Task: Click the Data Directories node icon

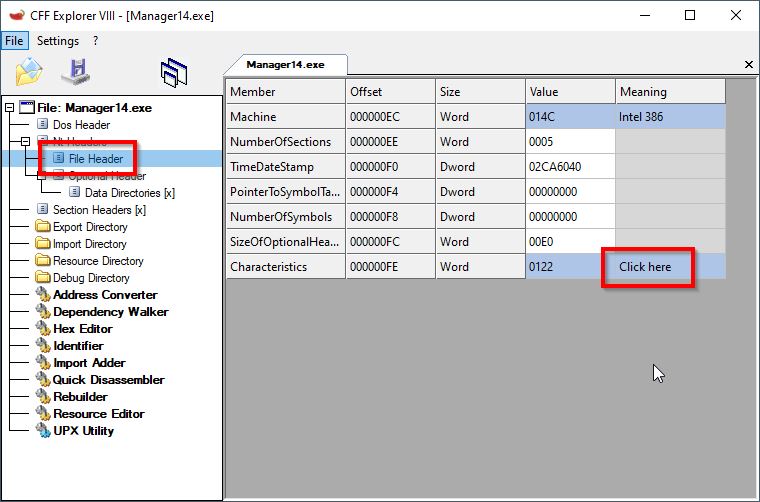Action: pos(75,192)
